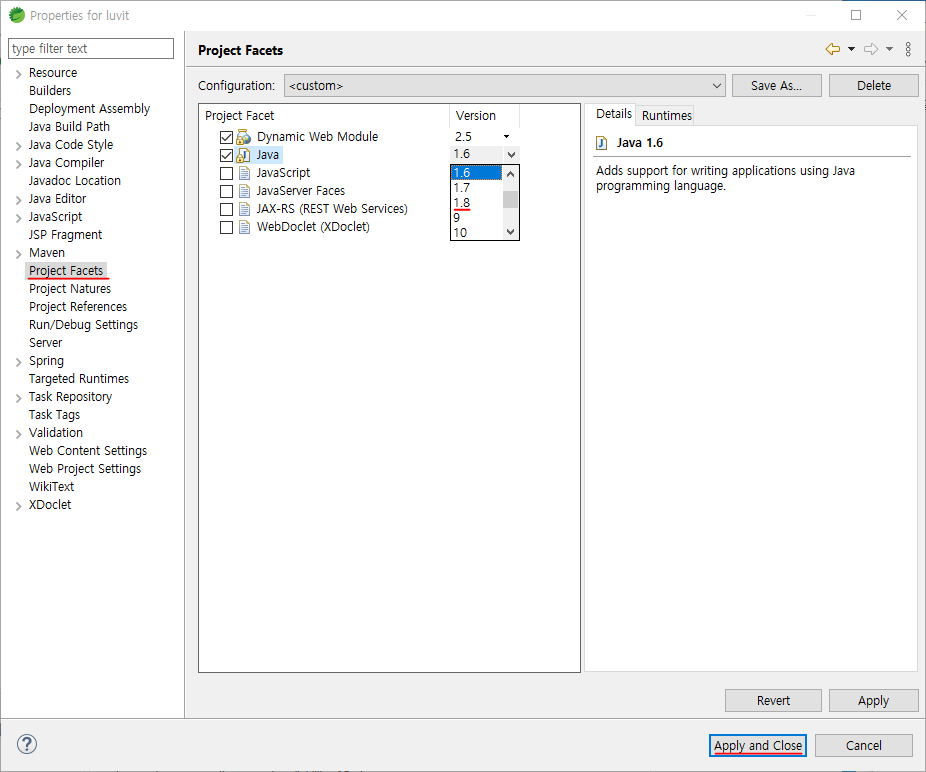Switch to the Details tab

pos(614,114)
